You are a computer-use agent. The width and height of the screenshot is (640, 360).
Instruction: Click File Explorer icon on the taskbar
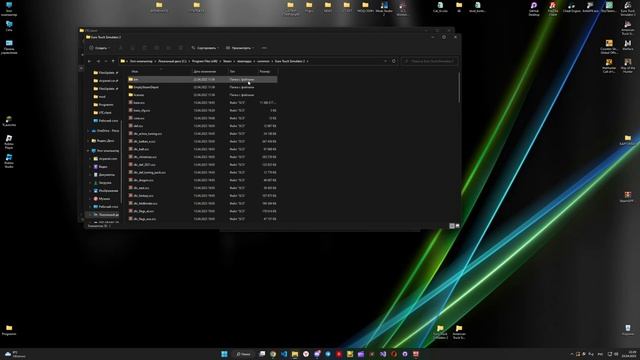tap(295, 354)
